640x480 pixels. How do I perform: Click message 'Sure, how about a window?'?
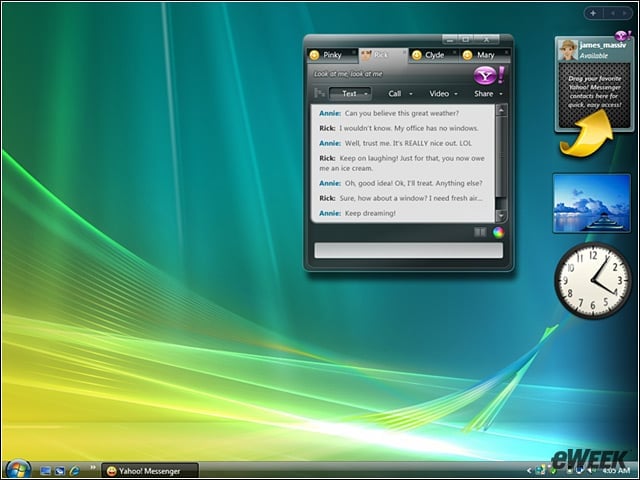coord(382,198)
